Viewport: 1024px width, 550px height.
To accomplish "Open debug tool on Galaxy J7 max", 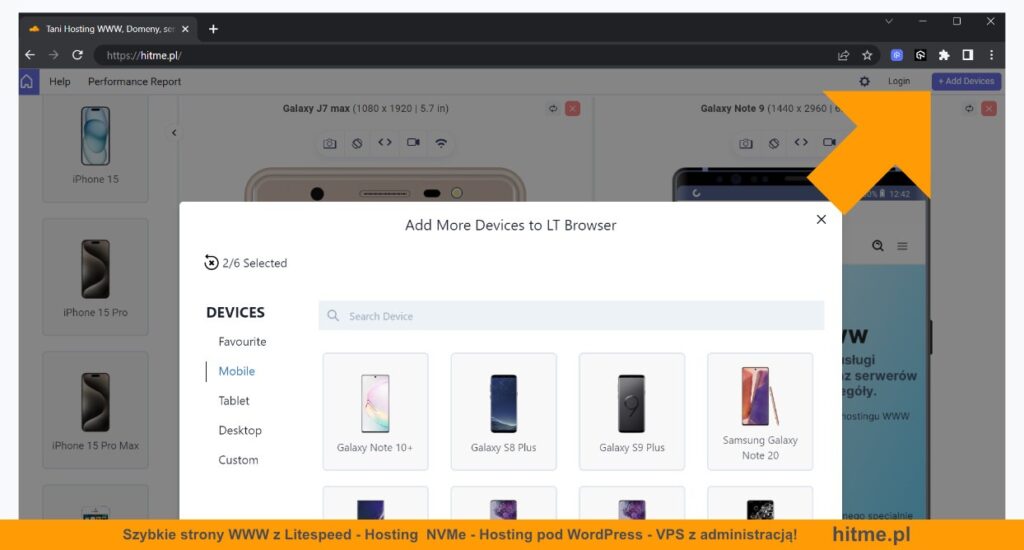I will point(385,142).
